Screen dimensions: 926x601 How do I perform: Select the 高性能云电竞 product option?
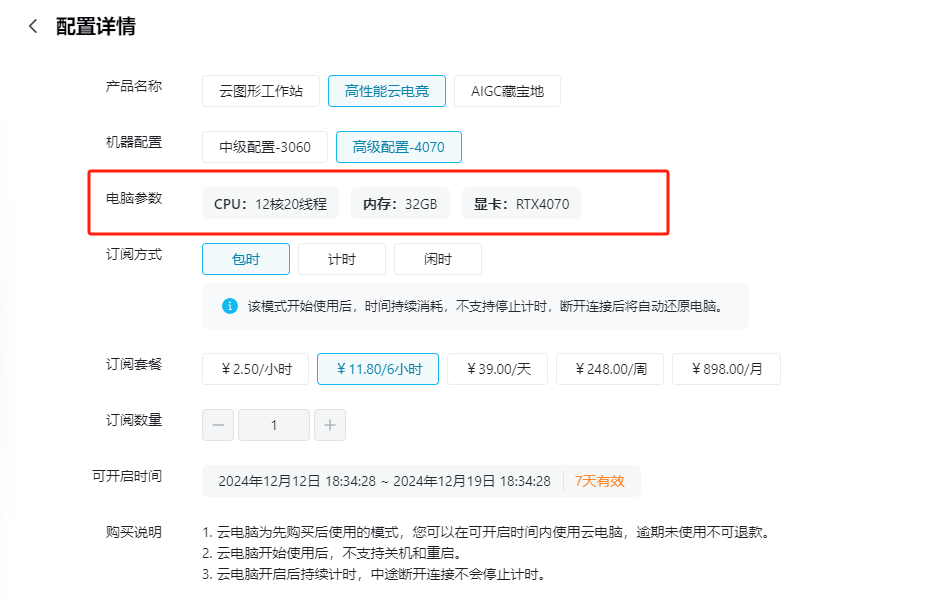click(x=387, y=91)
